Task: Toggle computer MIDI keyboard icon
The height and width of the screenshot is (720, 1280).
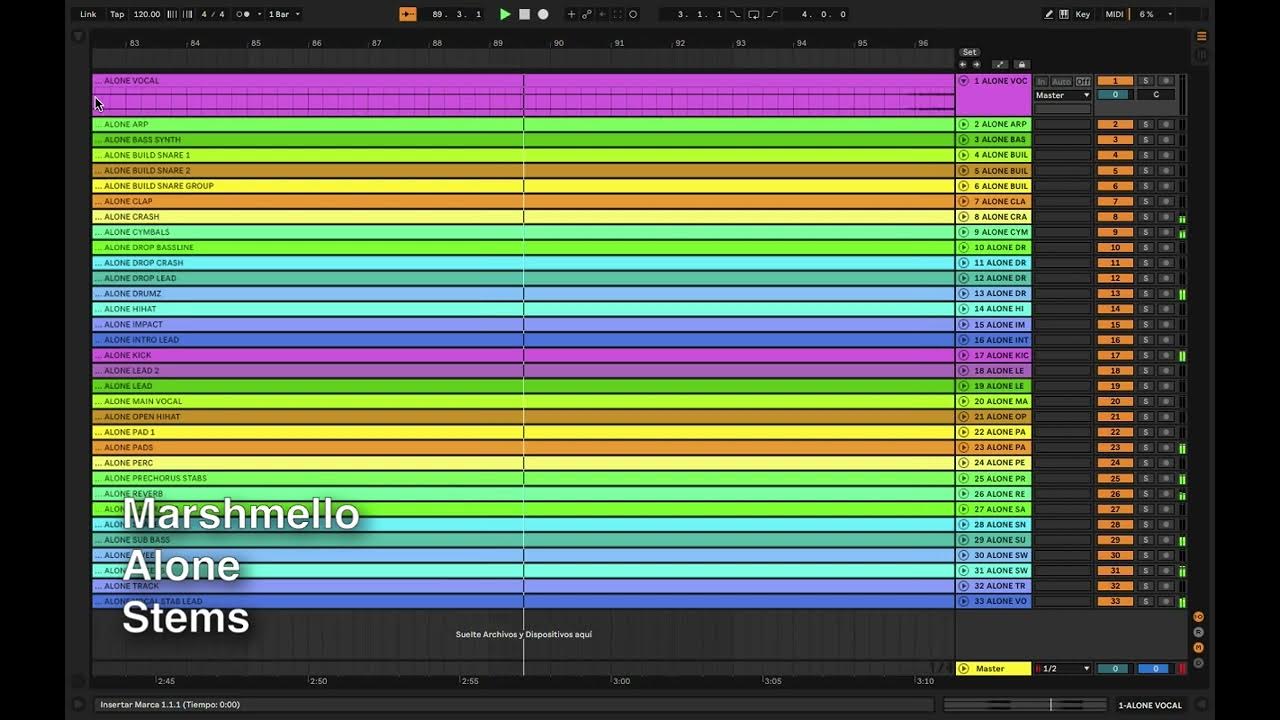Action: click(1064, 14)
